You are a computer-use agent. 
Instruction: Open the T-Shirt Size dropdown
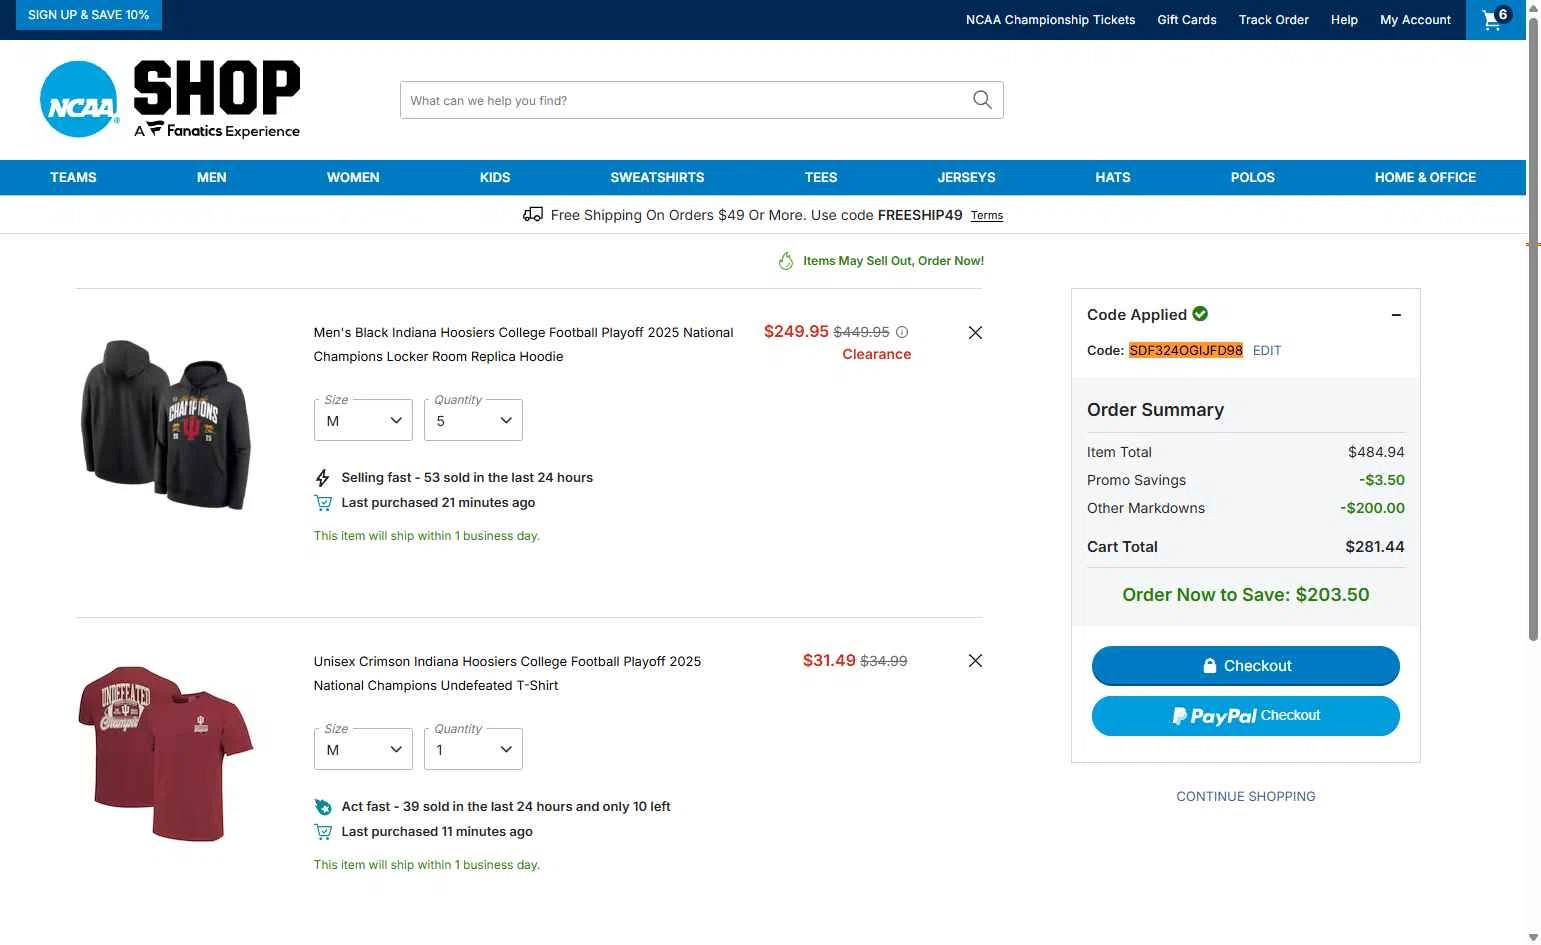363,749
